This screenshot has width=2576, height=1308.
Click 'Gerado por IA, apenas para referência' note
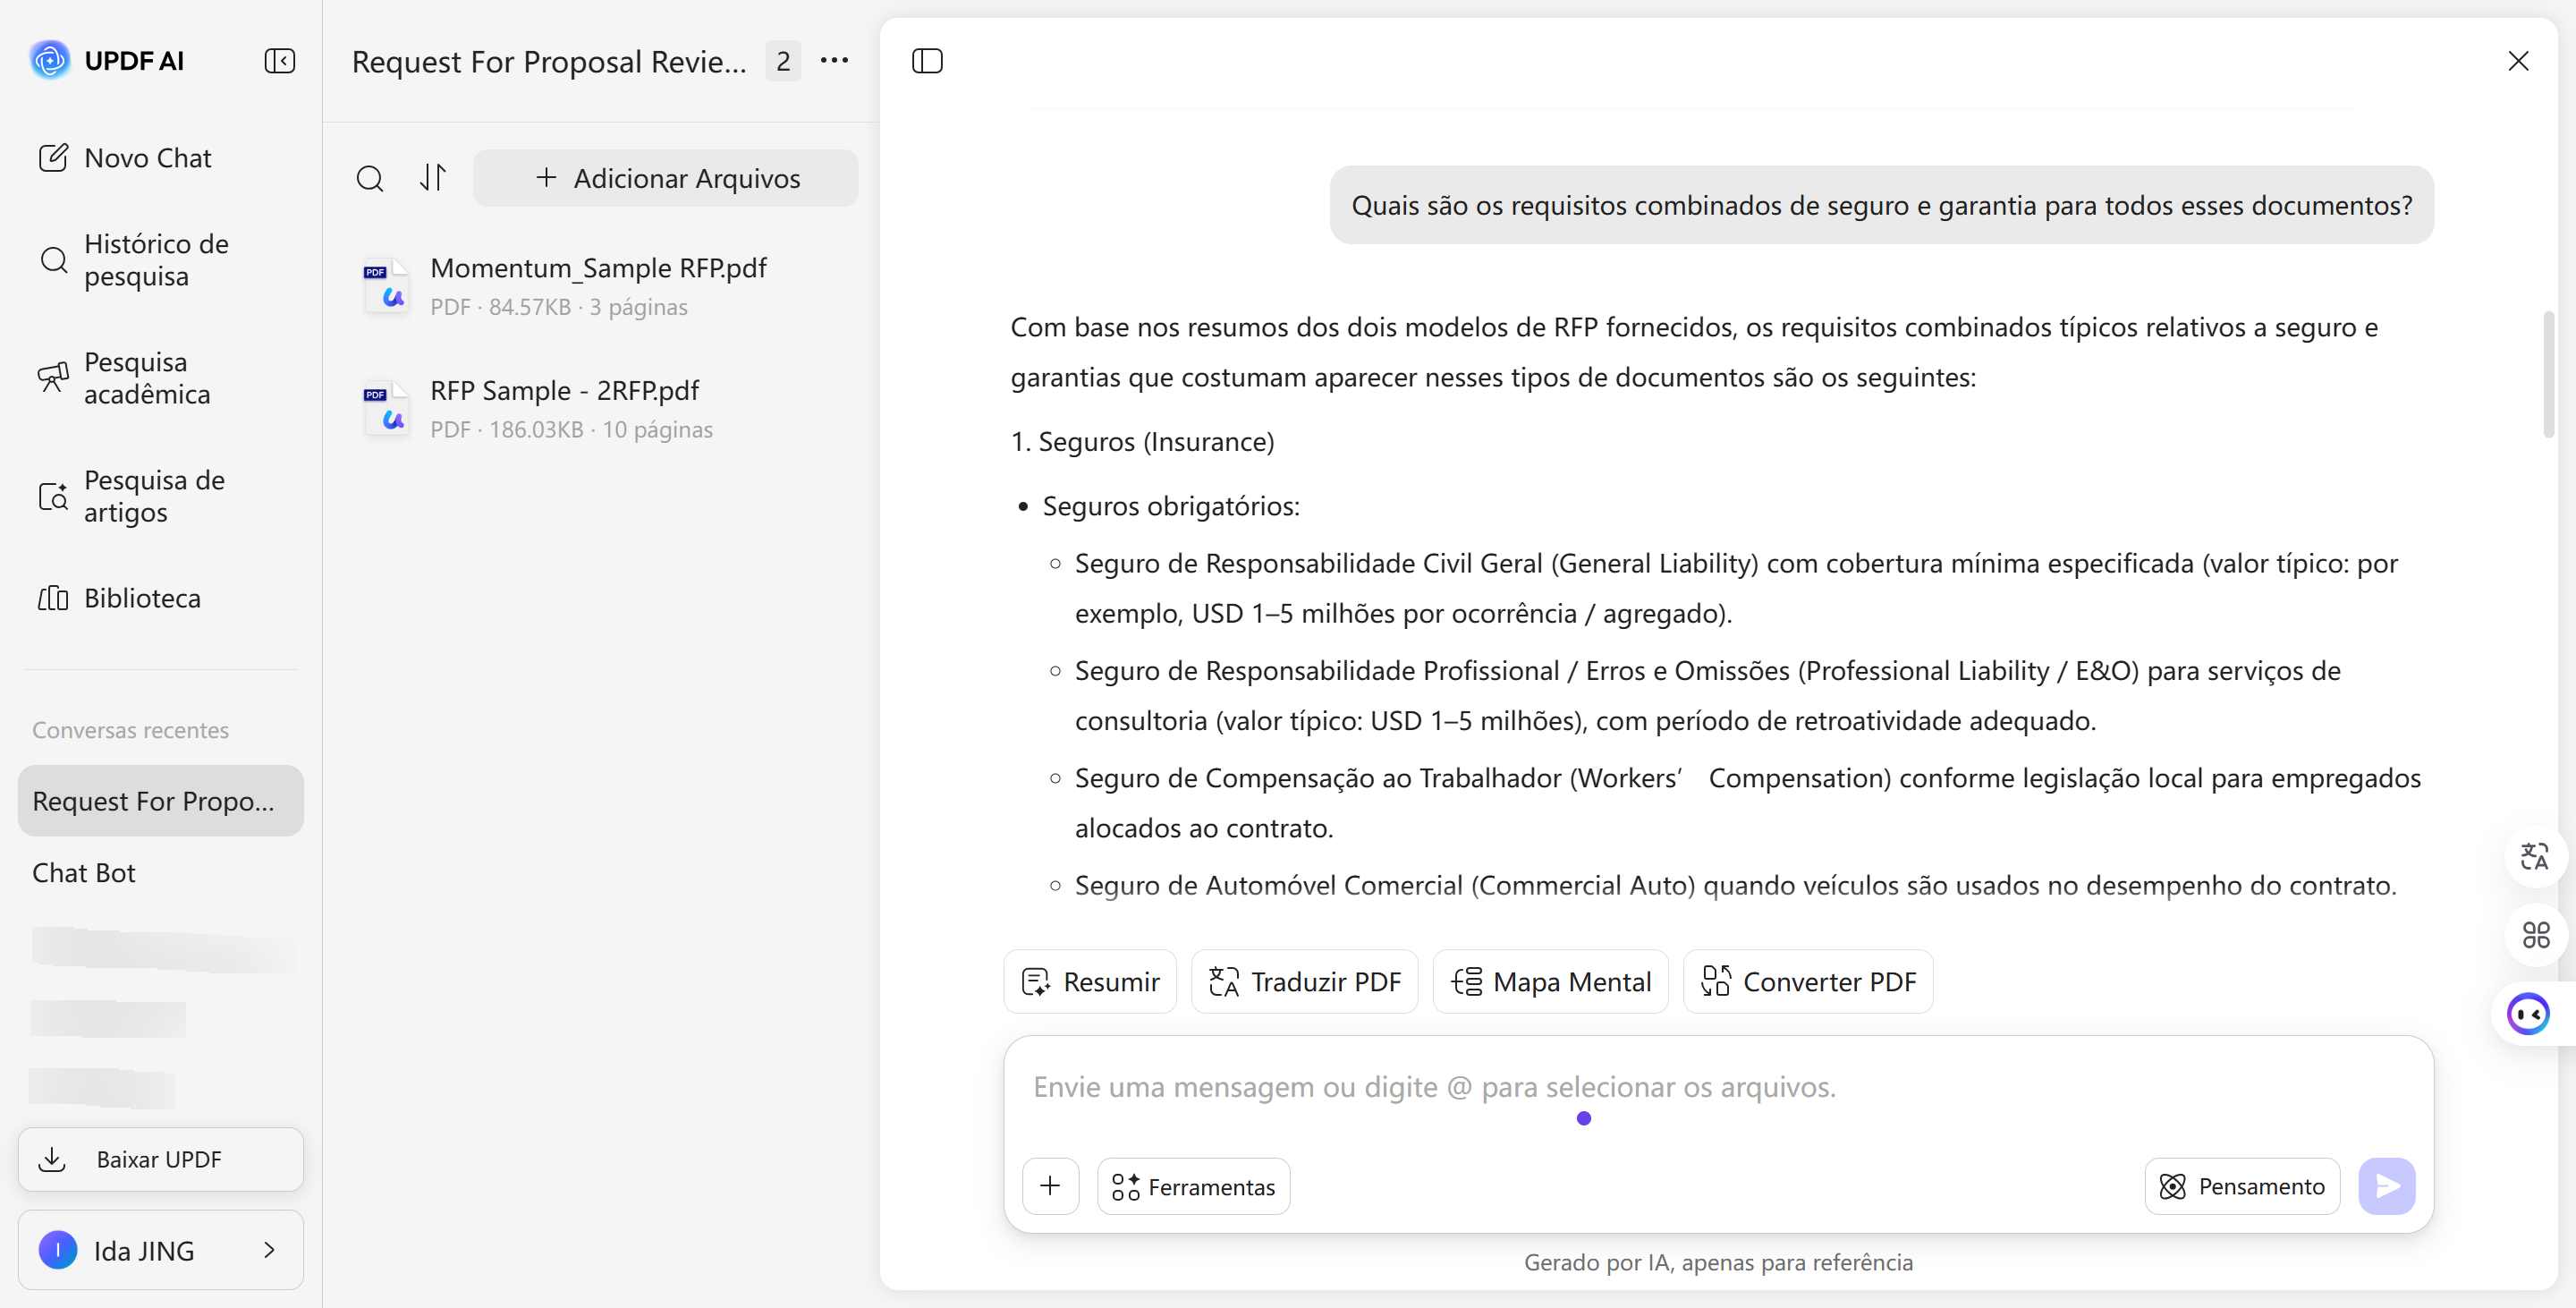tap(1718, 1262)
